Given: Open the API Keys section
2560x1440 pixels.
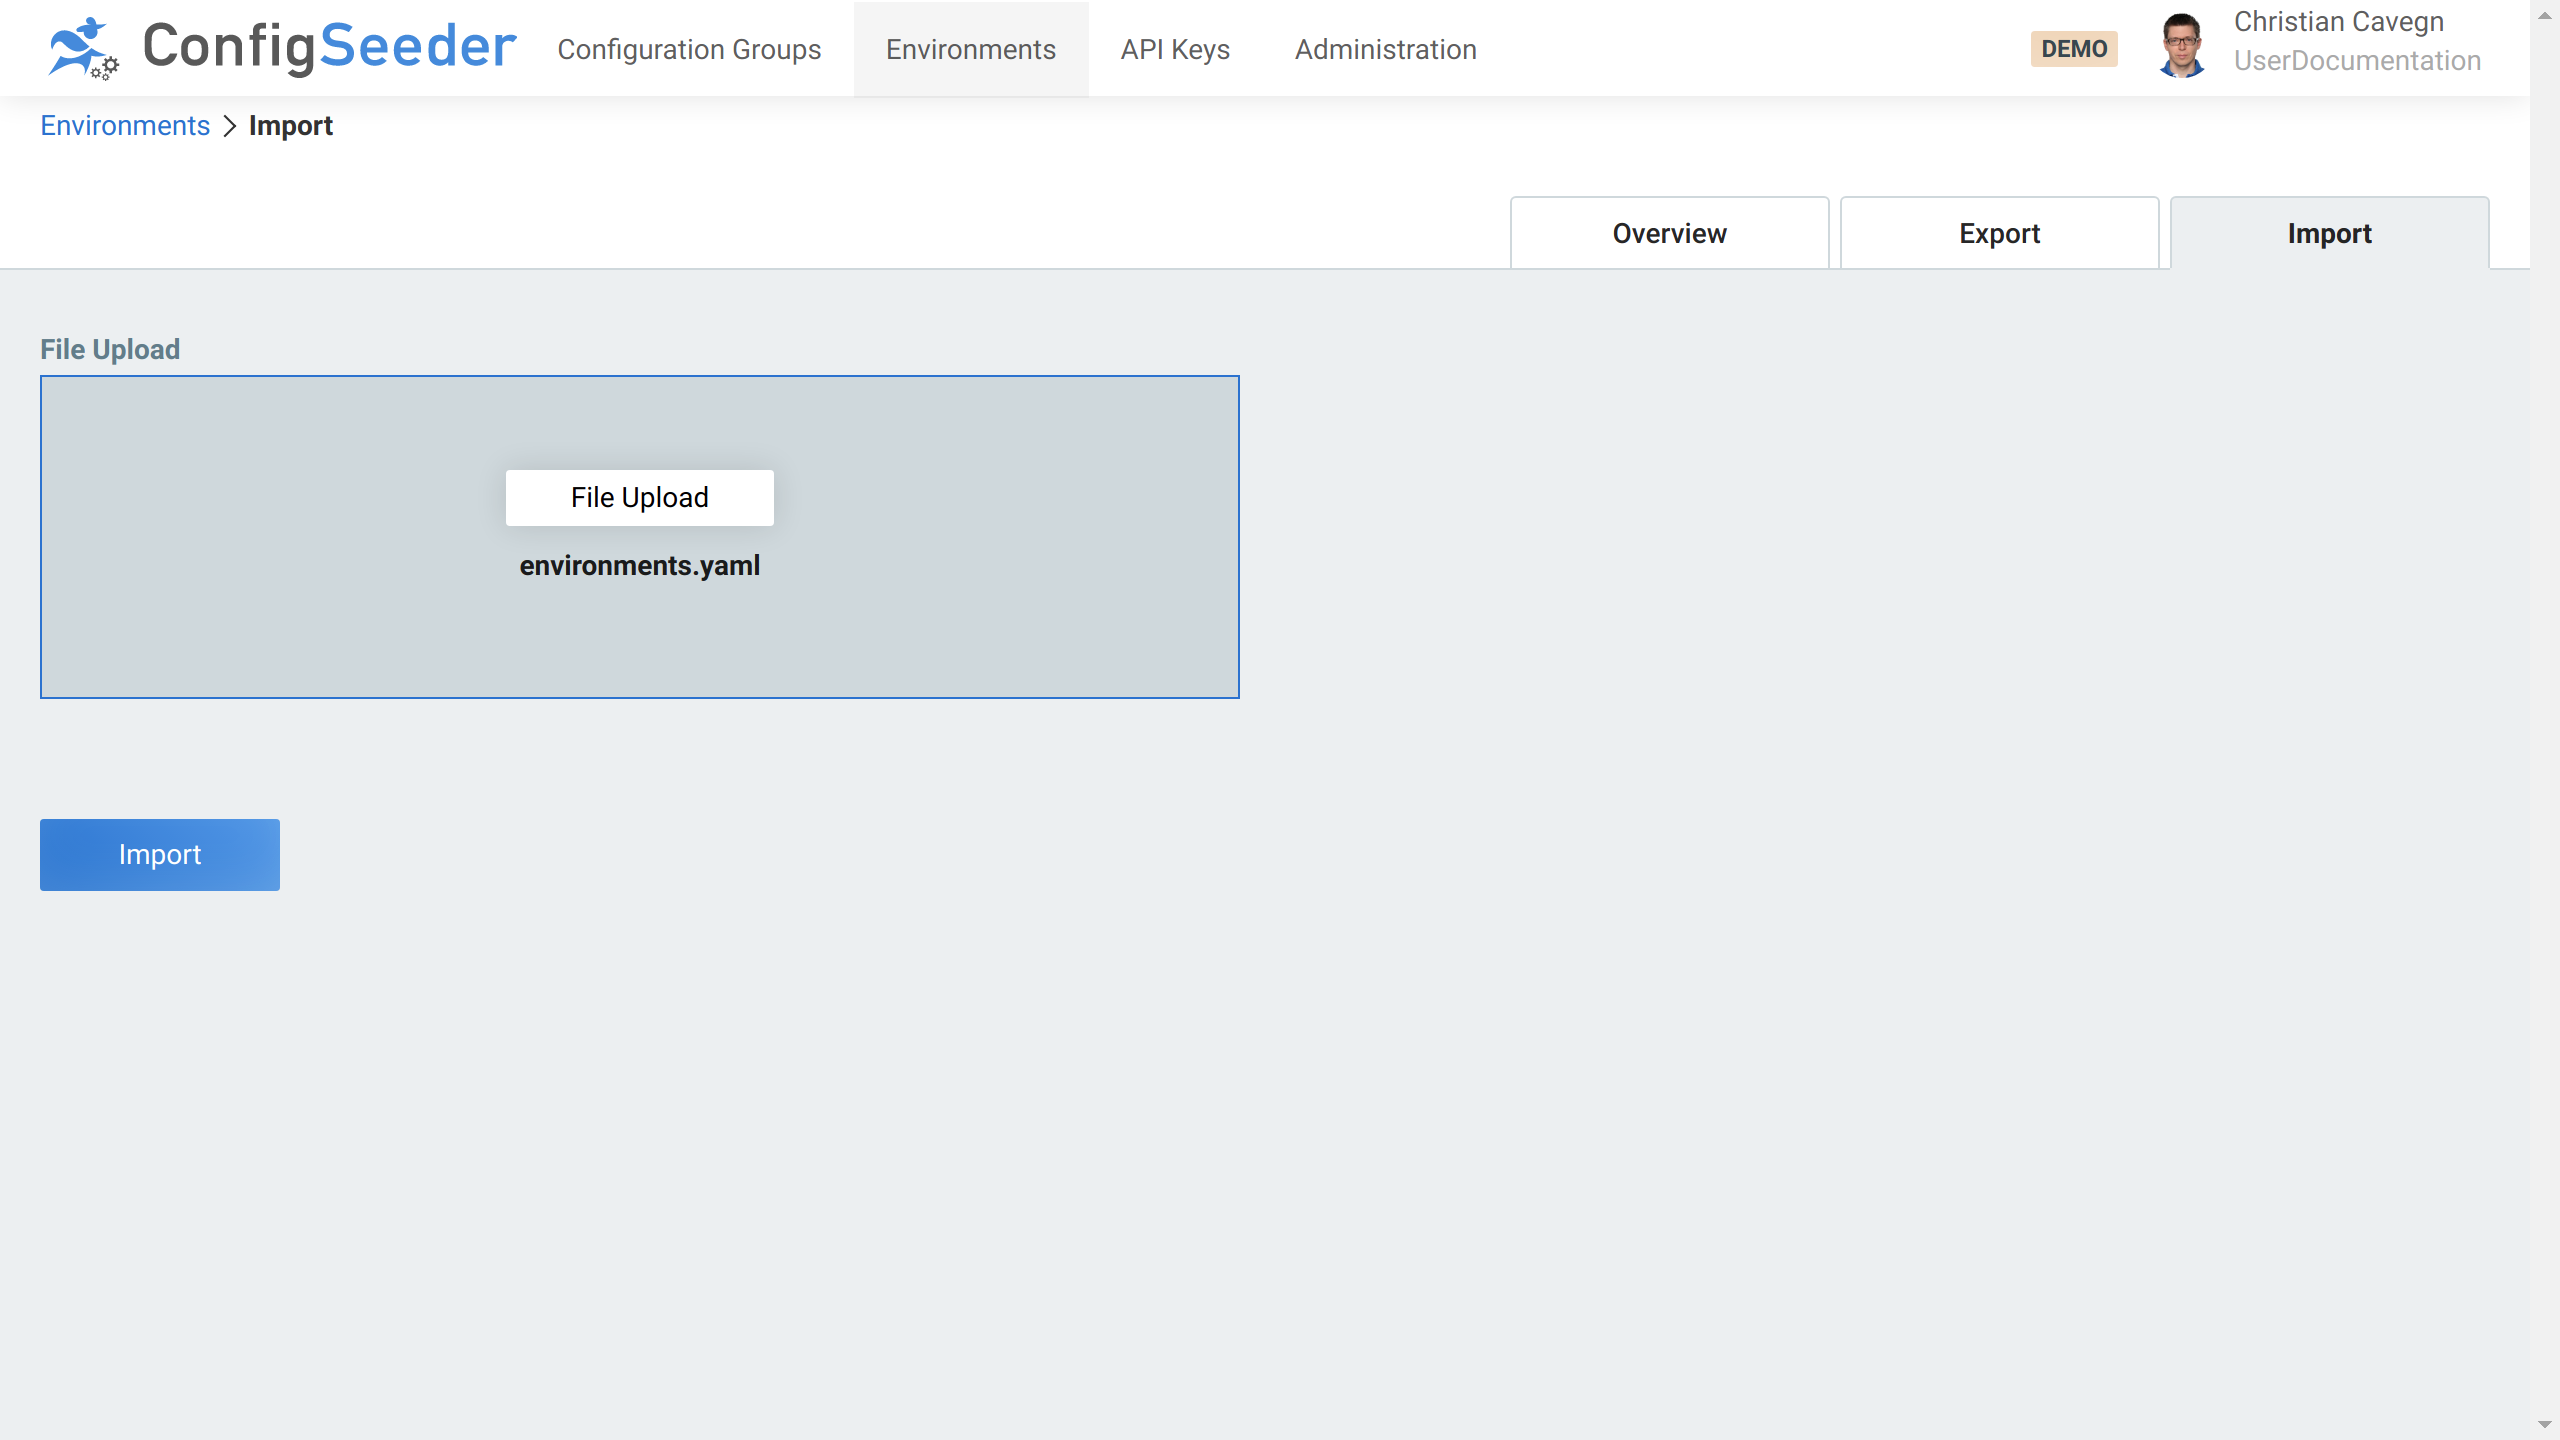Looking at the screenshot, I should coord(1174,49).
